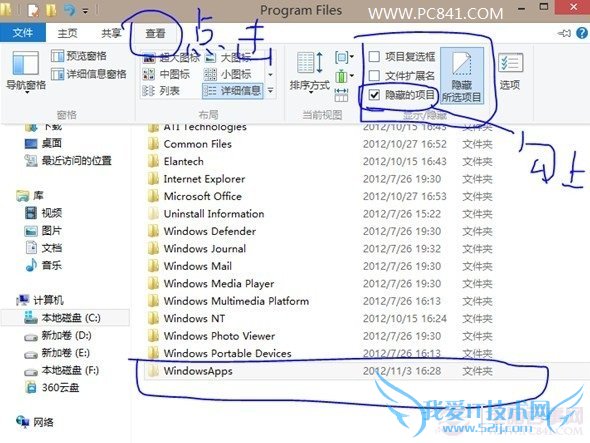Select 小图标 small icons layout
Screen dimensions: 590x443
point(227,74)
